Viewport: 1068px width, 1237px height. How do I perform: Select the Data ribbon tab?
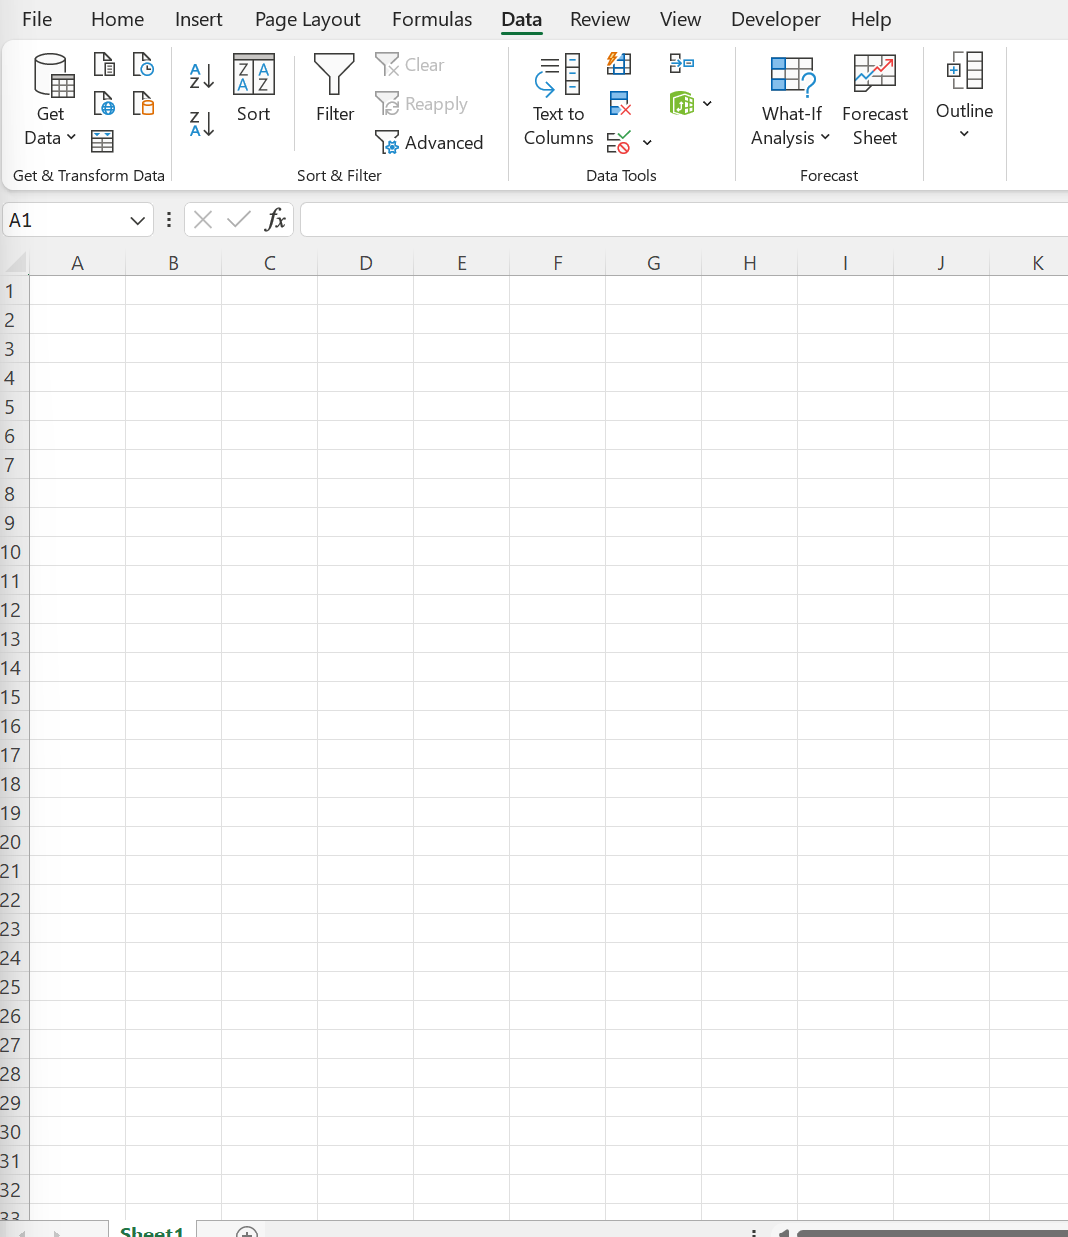tap(521, 19)
